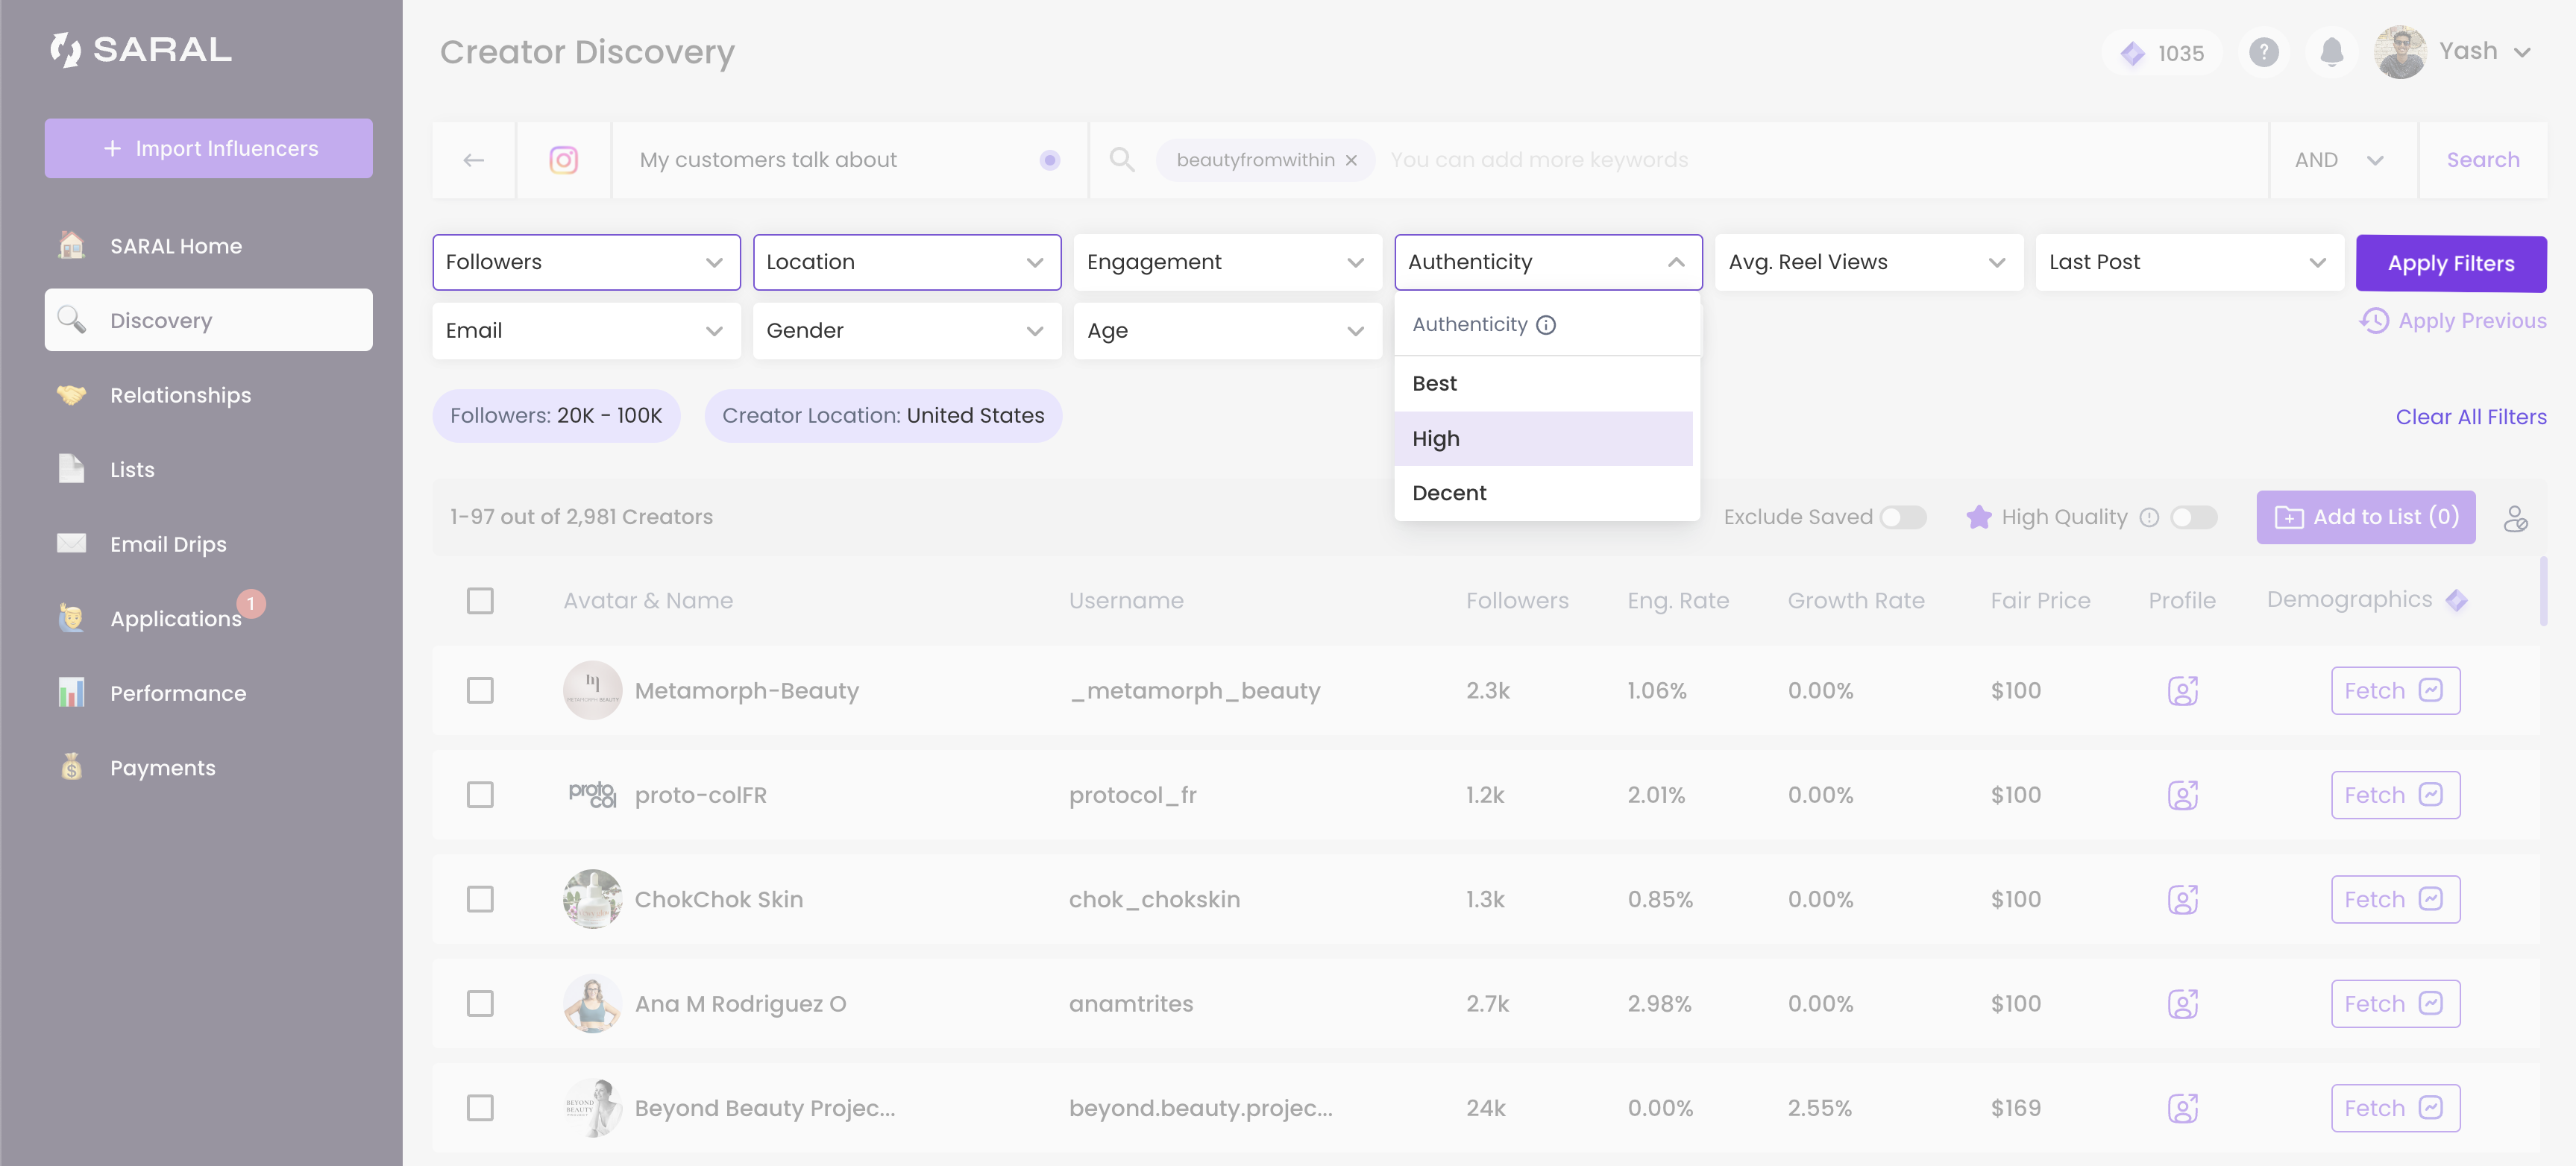
Task: Click the Instagram platform icon
Action: [x=563, y=160]
